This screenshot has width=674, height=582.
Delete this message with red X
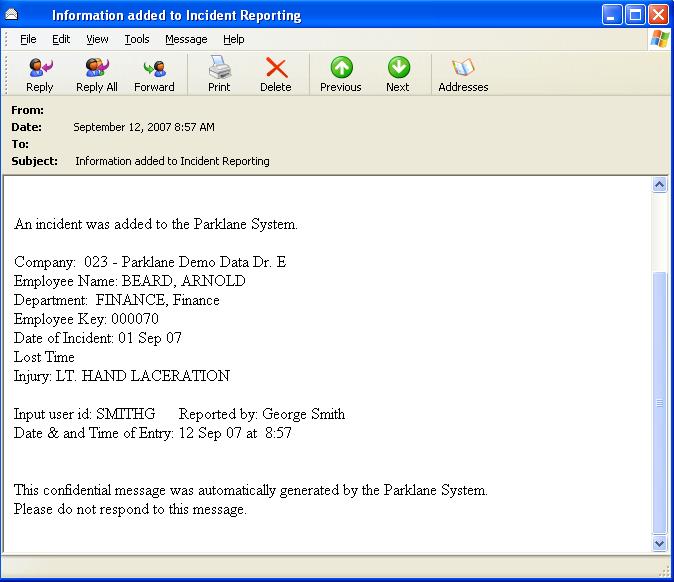click(276, 74)
